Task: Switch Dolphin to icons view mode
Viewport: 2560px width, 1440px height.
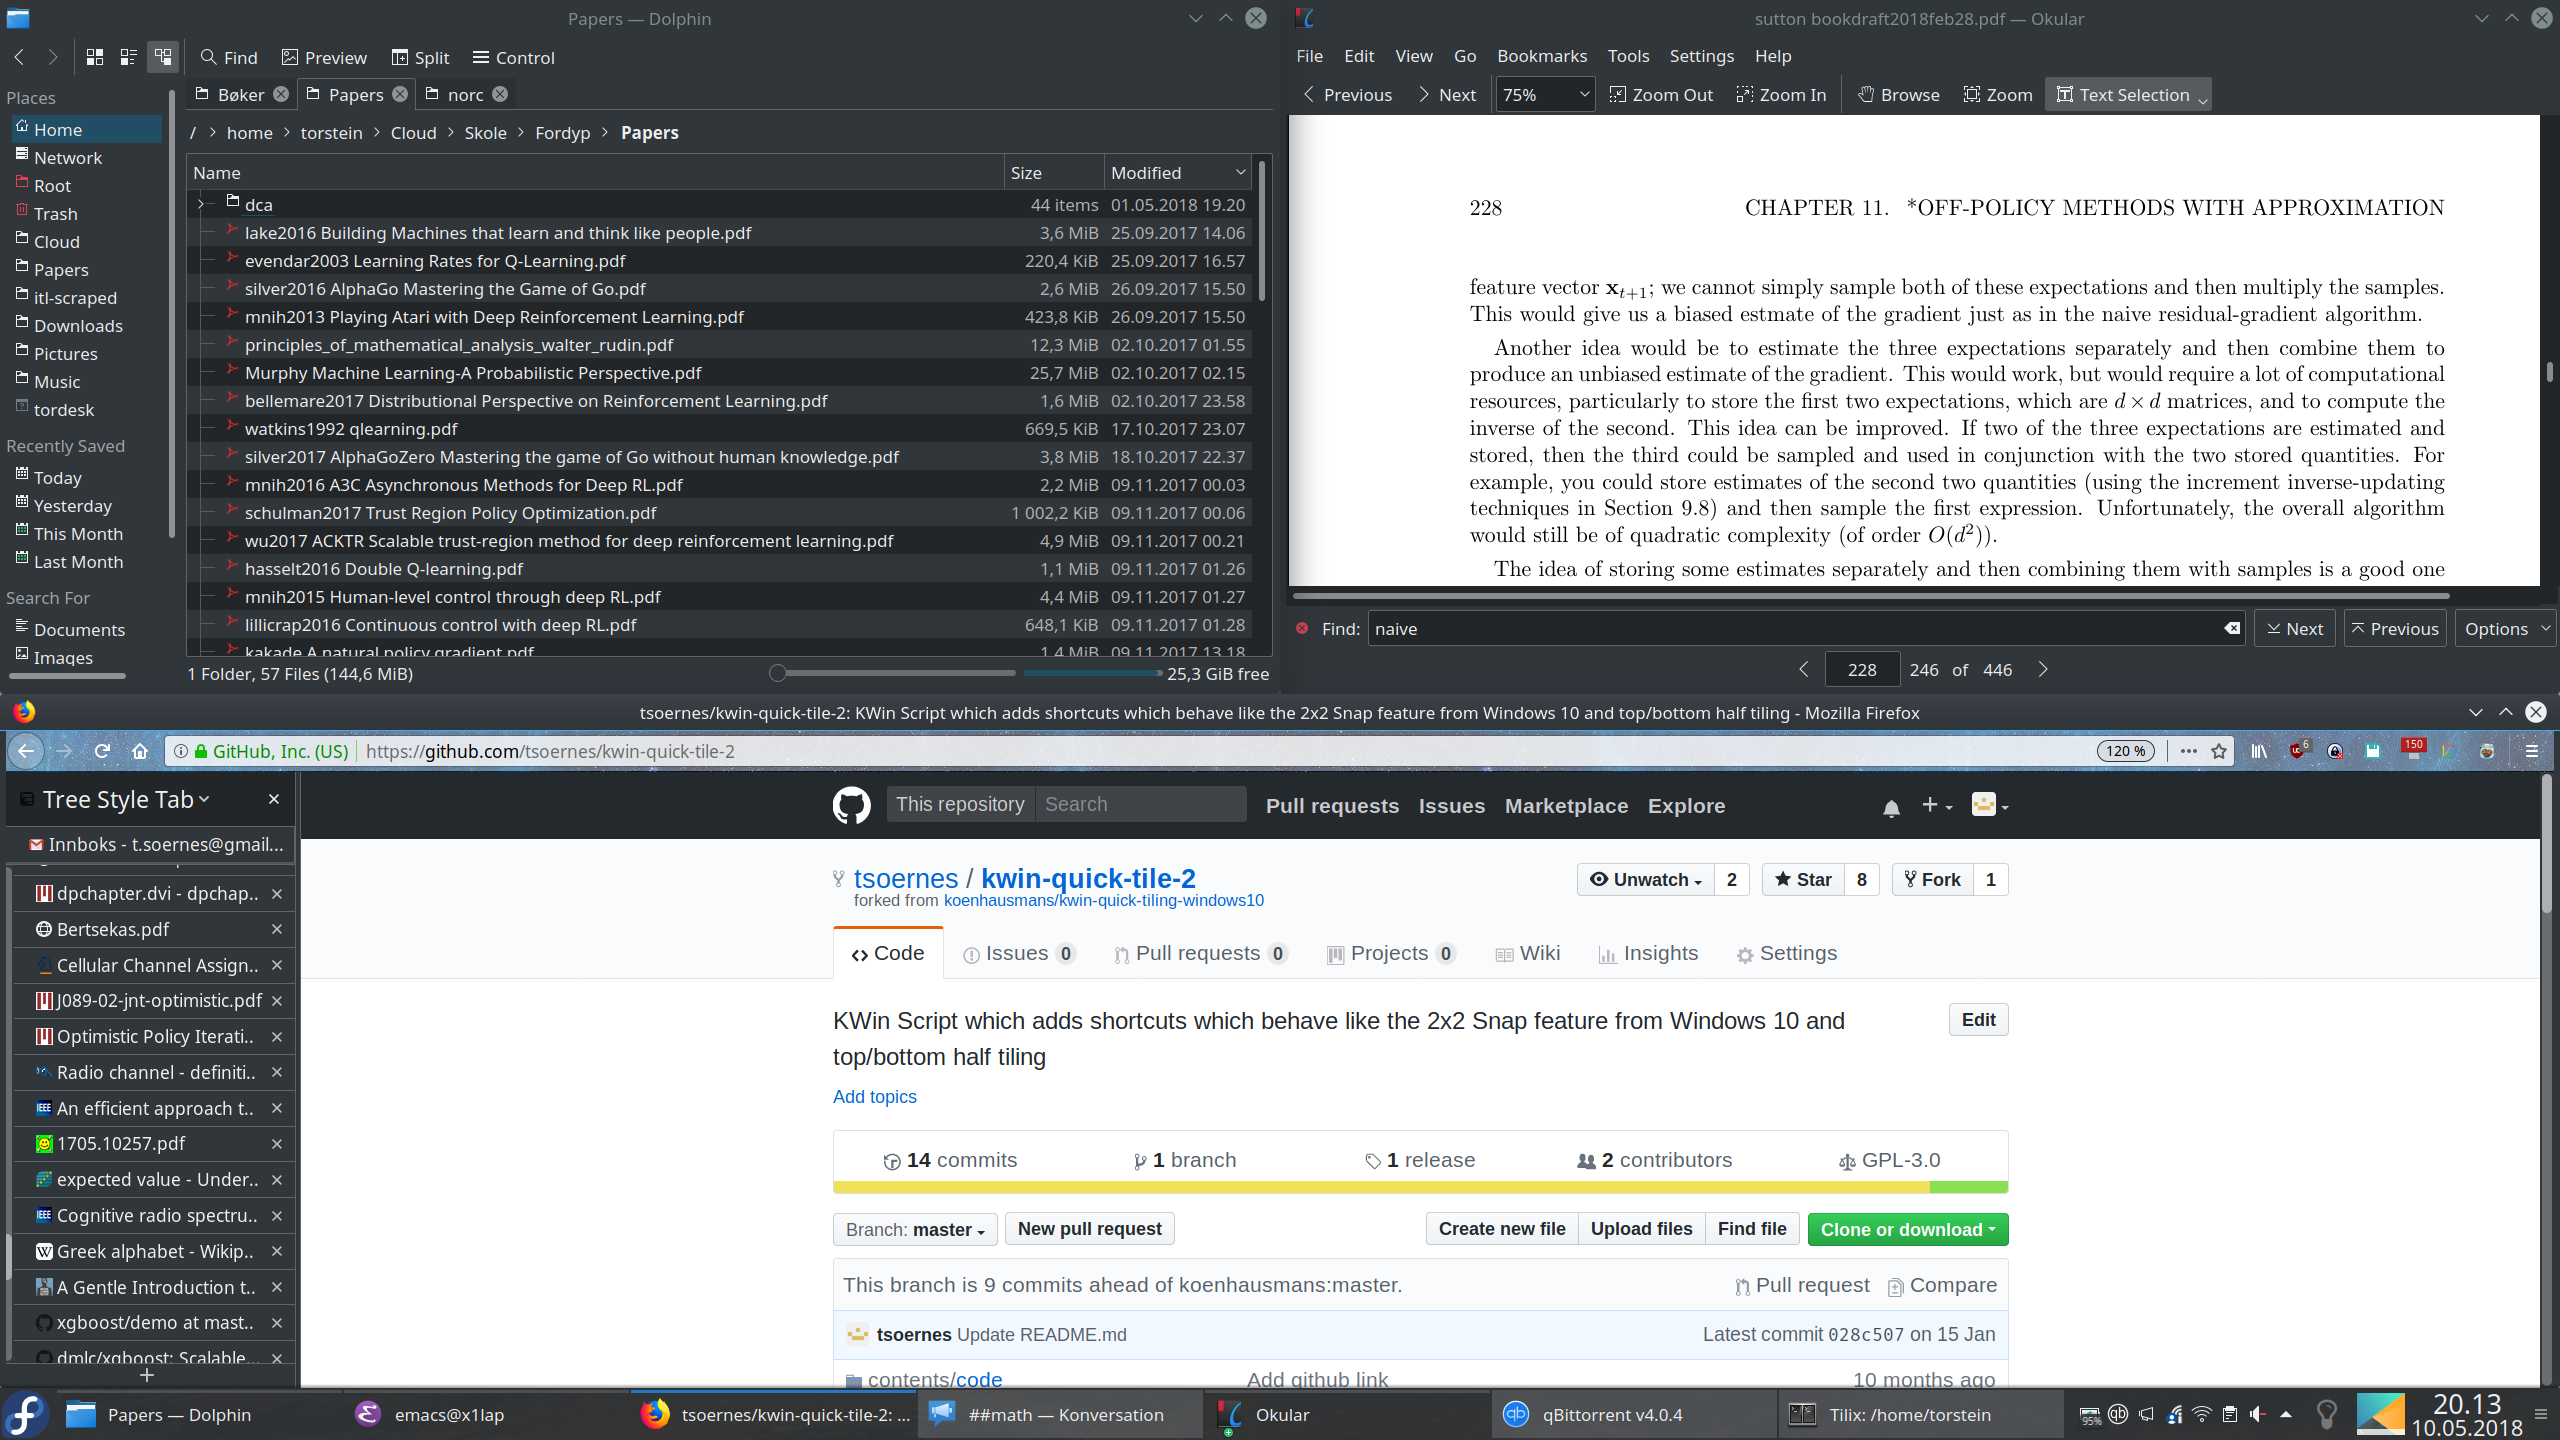Action: (95, 57)
